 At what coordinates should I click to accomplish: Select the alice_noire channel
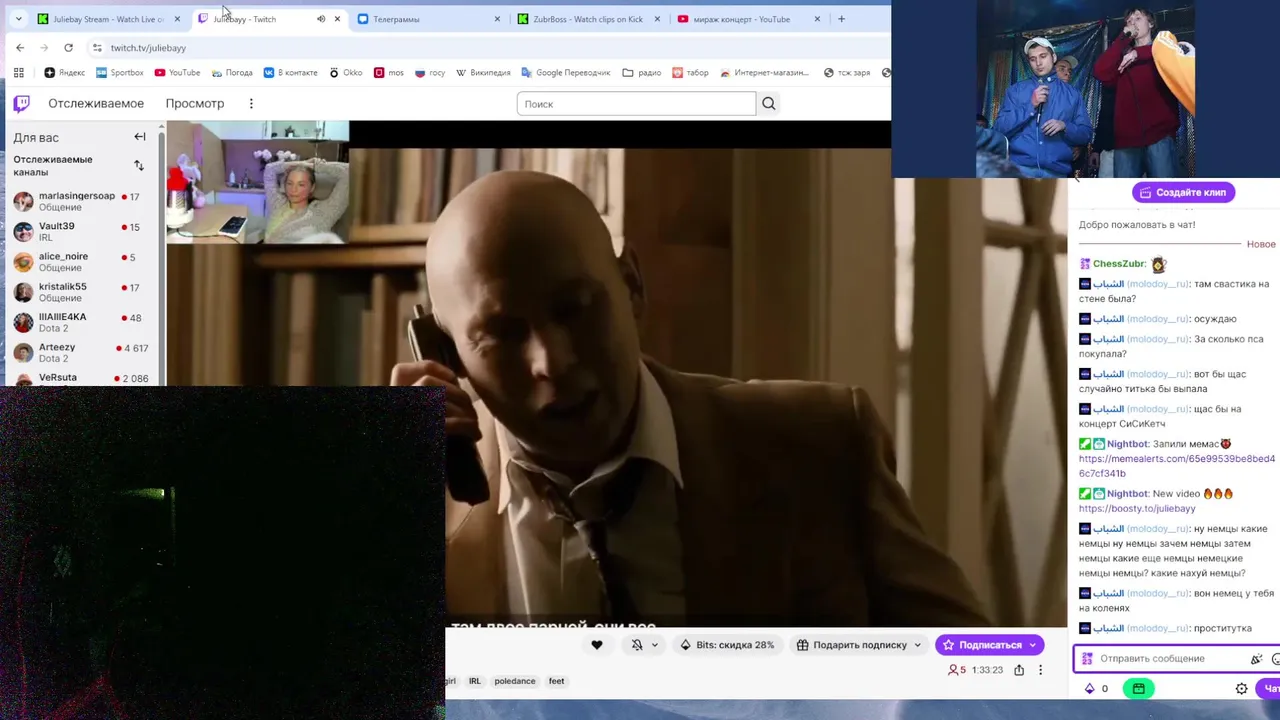83,262
